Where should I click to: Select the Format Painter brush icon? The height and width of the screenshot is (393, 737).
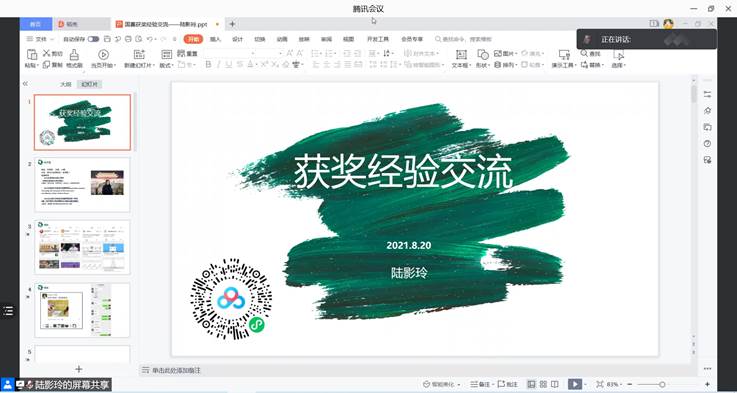74,54
